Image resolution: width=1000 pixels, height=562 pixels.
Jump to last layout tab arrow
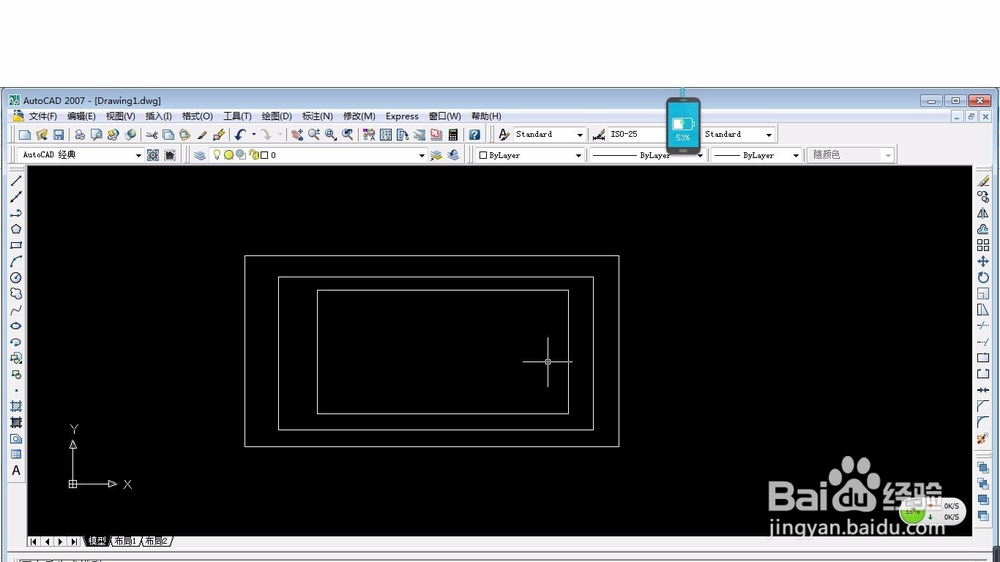point(74,541)
